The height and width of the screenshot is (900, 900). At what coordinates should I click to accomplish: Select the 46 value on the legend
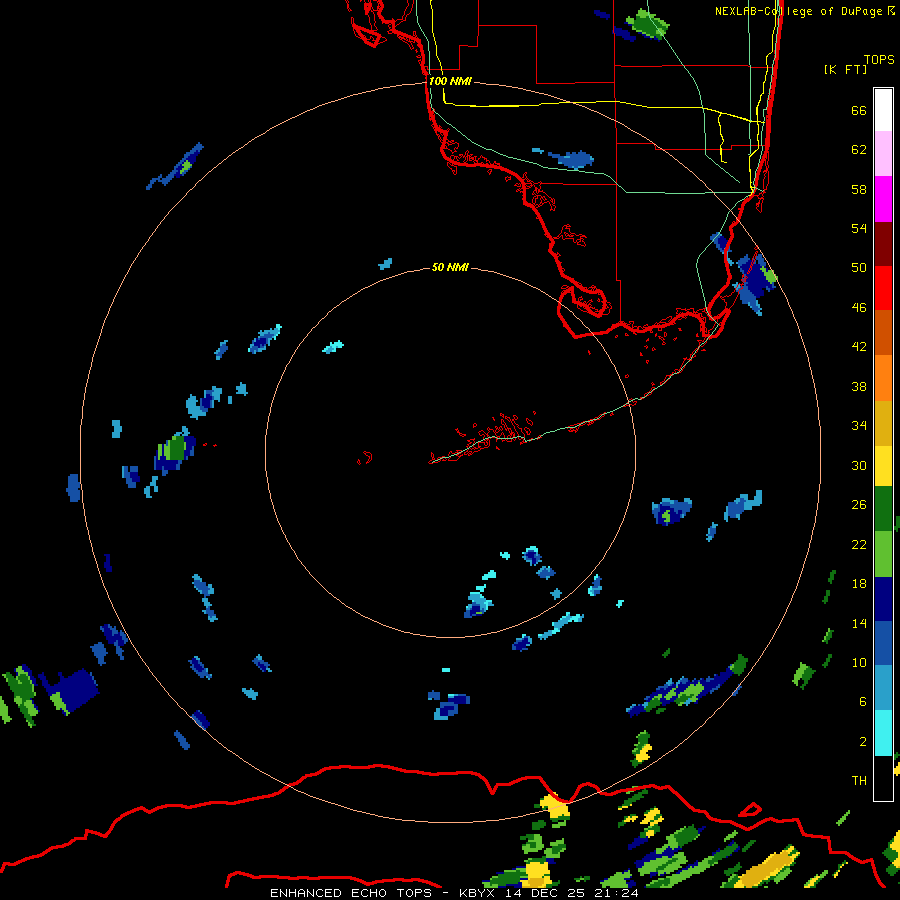pyautogui.click(x=859, y=308)
